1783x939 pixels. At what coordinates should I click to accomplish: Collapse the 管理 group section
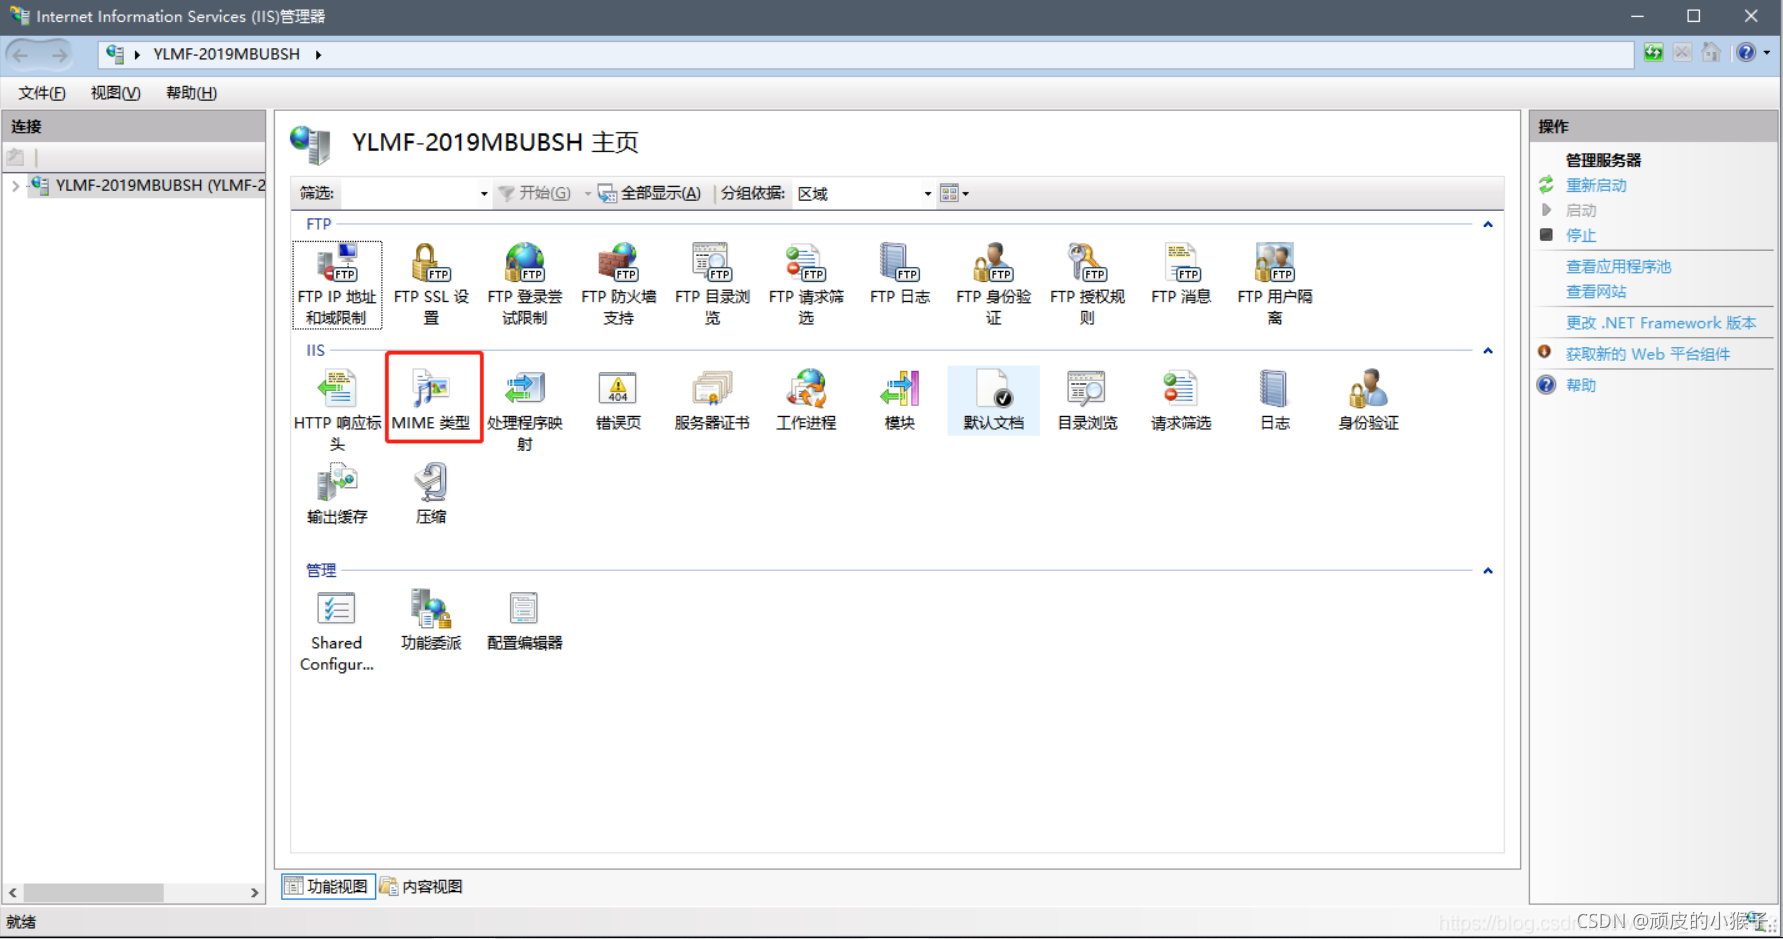pyautogui.click(x=1488, y=571)
